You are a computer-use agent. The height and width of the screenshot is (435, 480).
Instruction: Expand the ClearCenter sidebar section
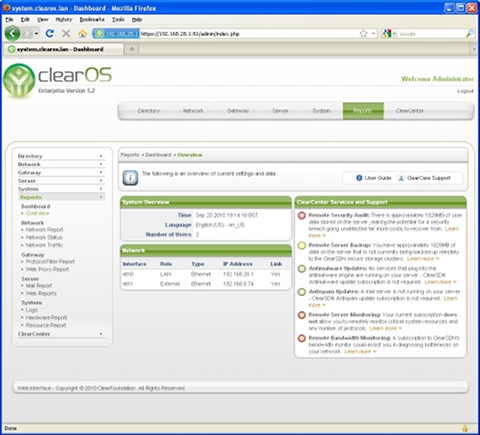pyautogui.click(x=61, y=334)
